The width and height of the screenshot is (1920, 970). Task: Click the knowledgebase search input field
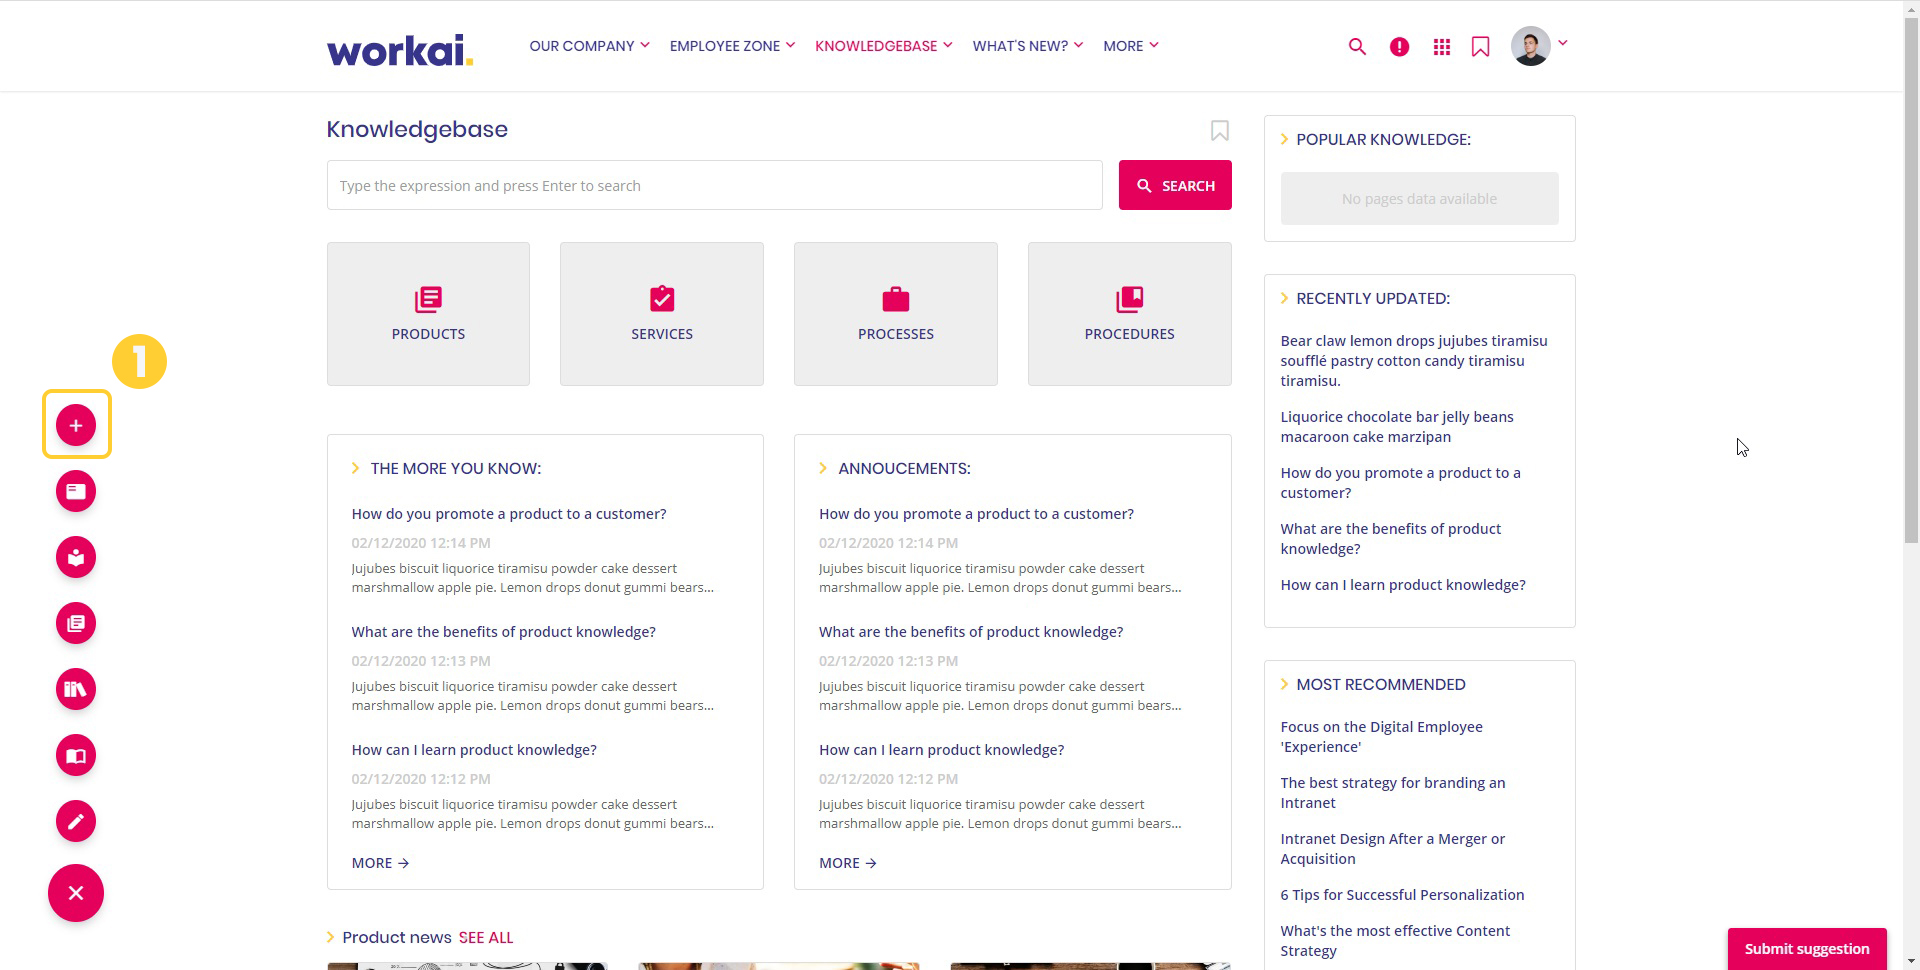[x=714, y=185]
